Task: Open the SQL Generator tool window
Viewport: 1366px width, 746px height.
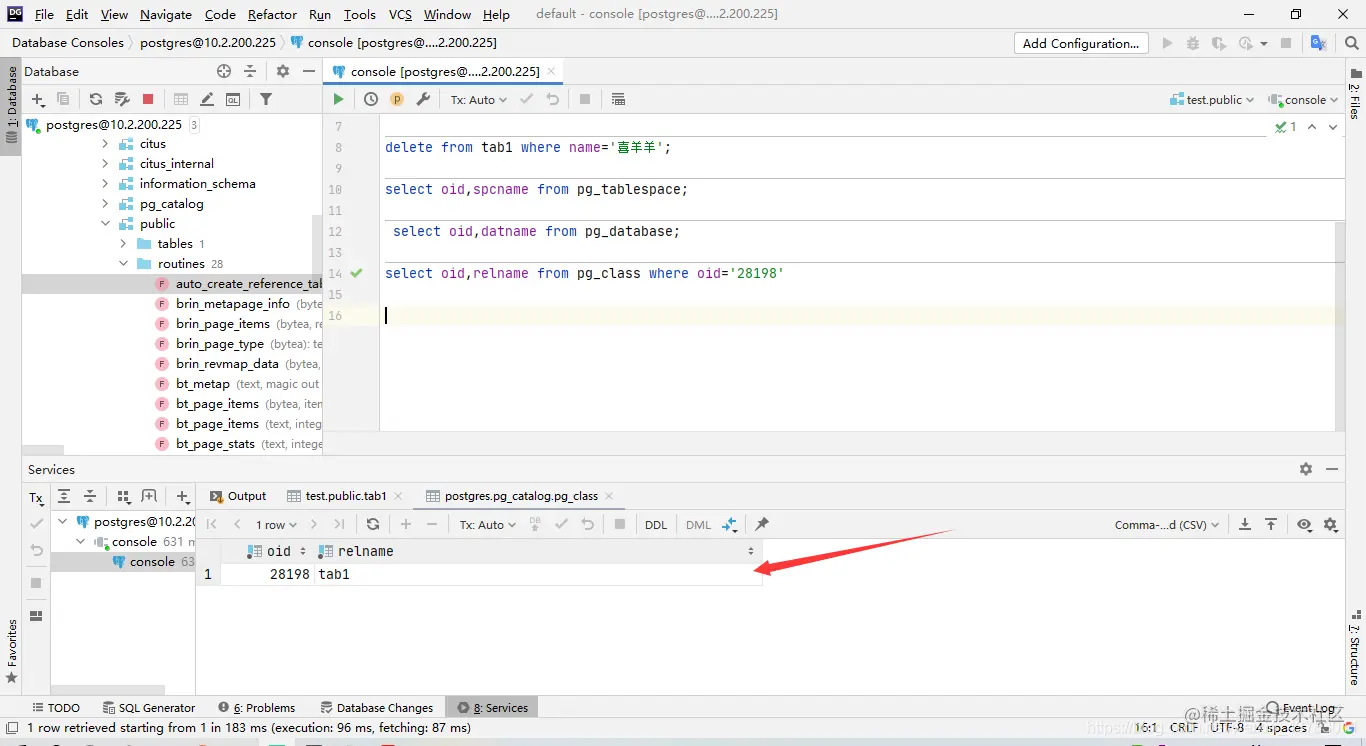Action: tap(148, 707)
